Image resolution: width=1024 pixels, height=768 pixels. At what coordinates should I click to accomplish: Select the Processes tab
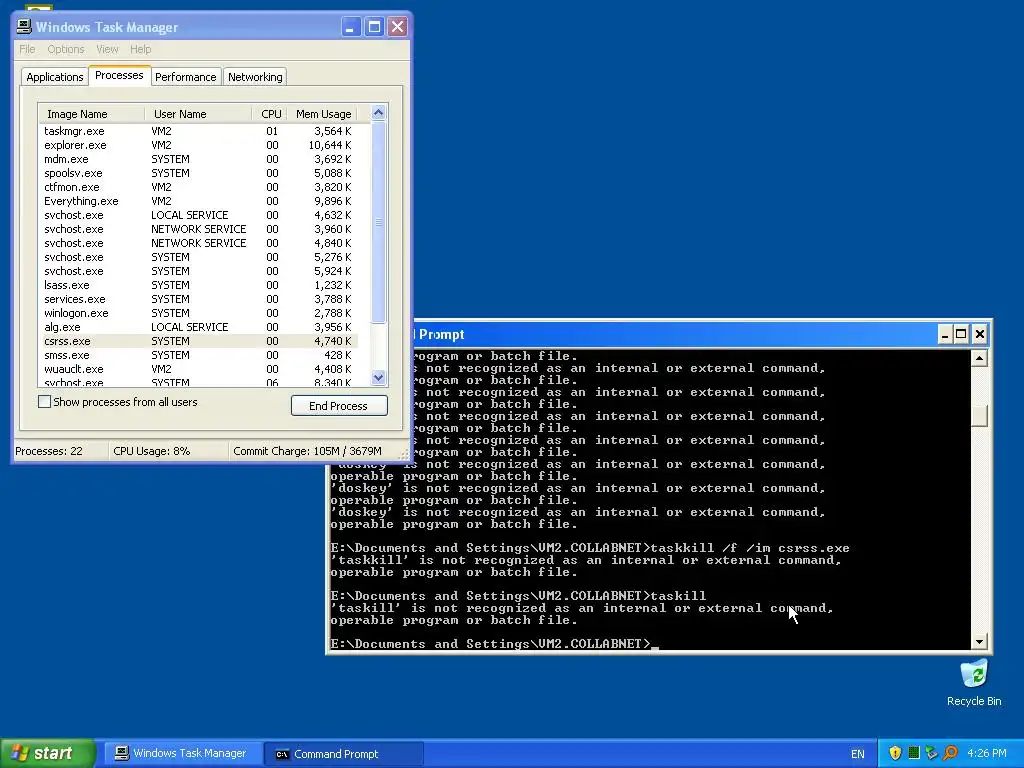pos(119,75)
